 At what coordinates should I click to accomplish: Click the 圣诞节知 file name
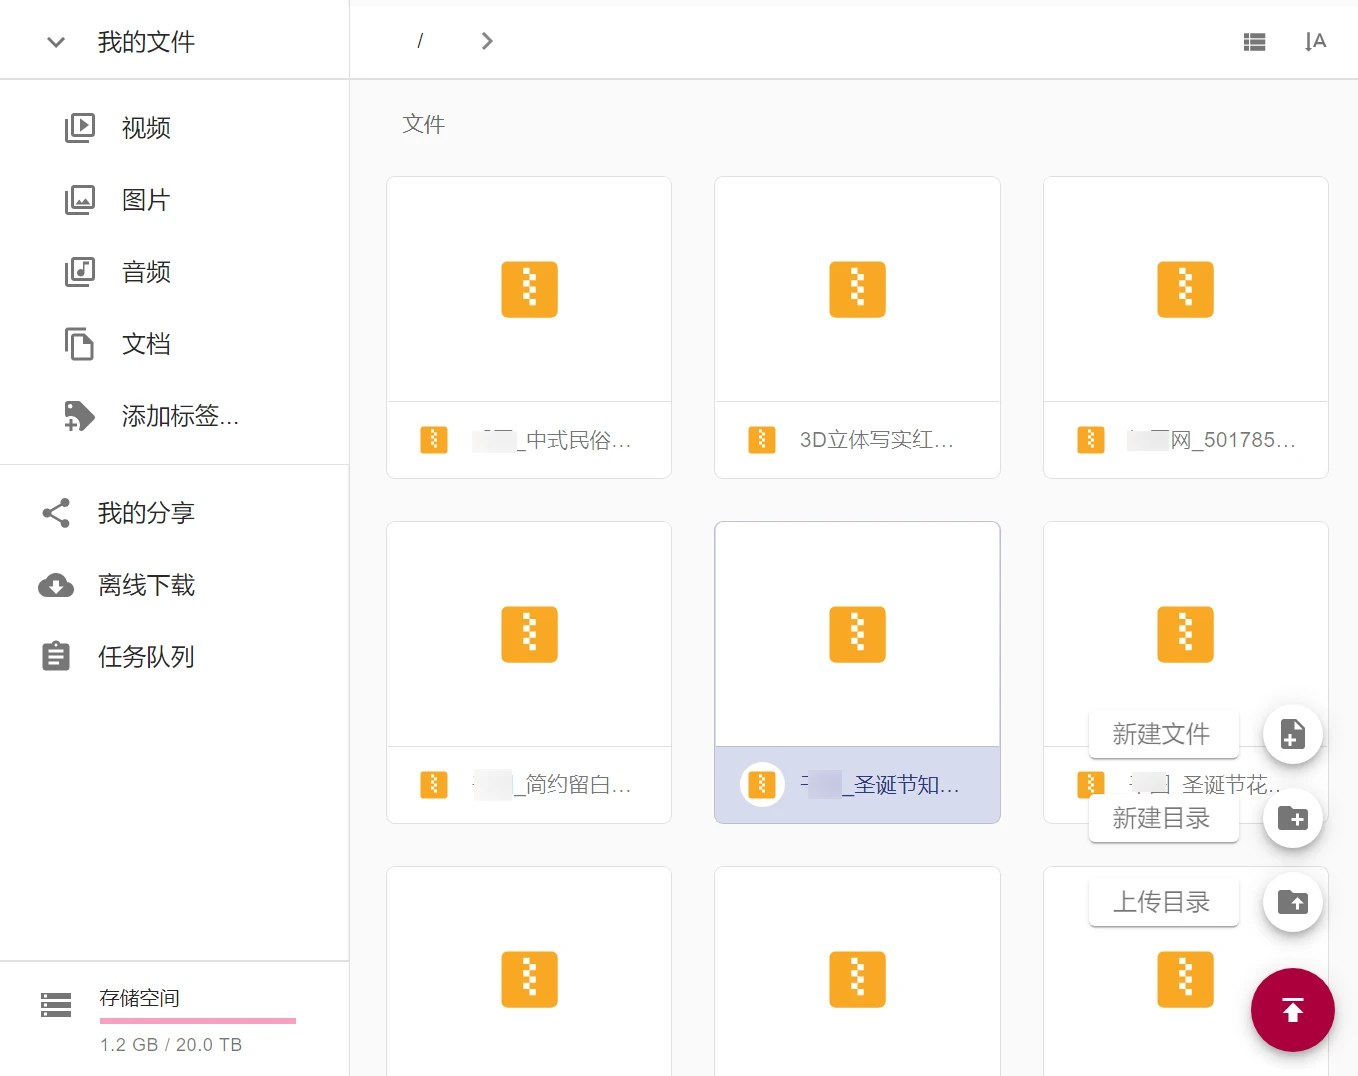pos(881,785)
